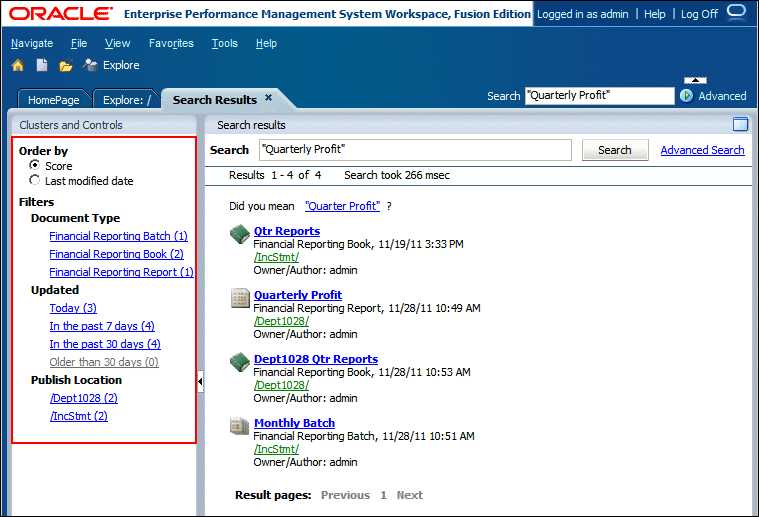Viewport: 759px width, 517px height.
Task: Click page 1 in result pages
Action: pyautogui.click(x=383, y=495)
